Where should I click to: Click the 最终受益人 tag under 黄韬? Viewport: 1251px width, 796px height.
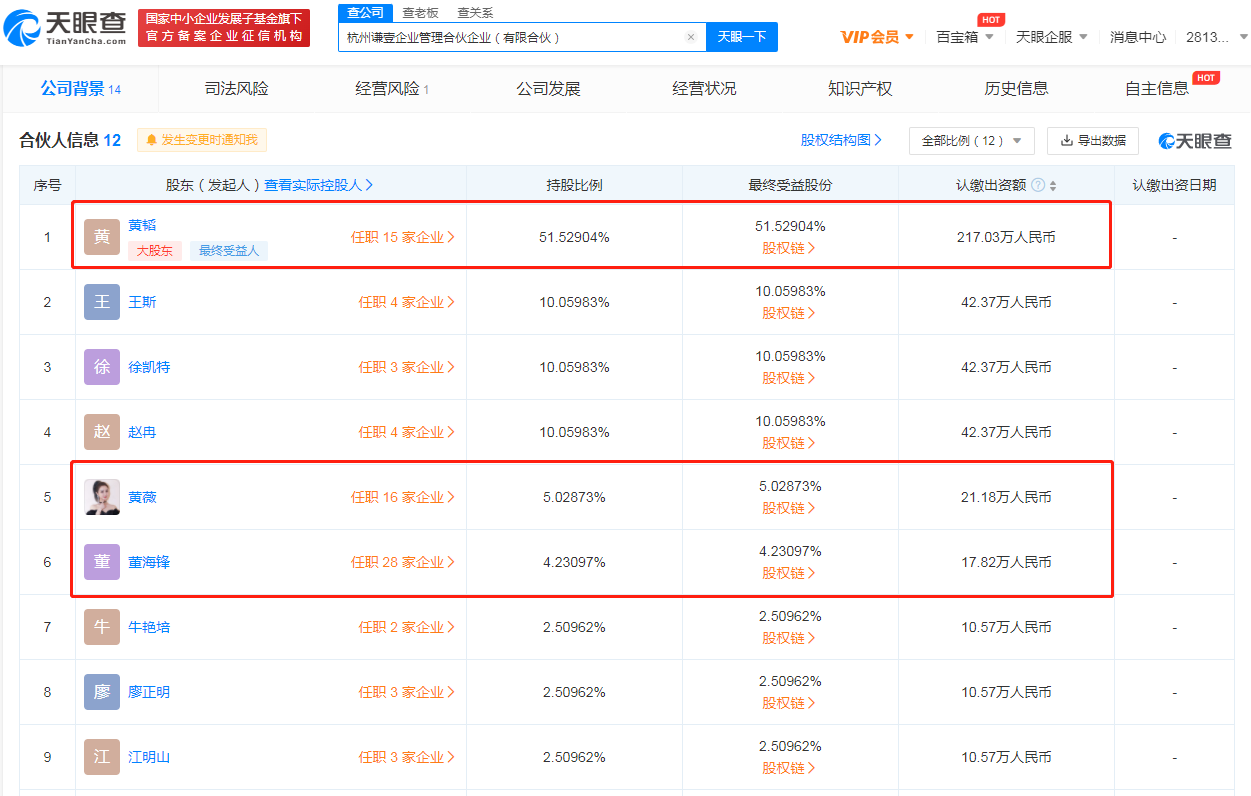(229, 251)
